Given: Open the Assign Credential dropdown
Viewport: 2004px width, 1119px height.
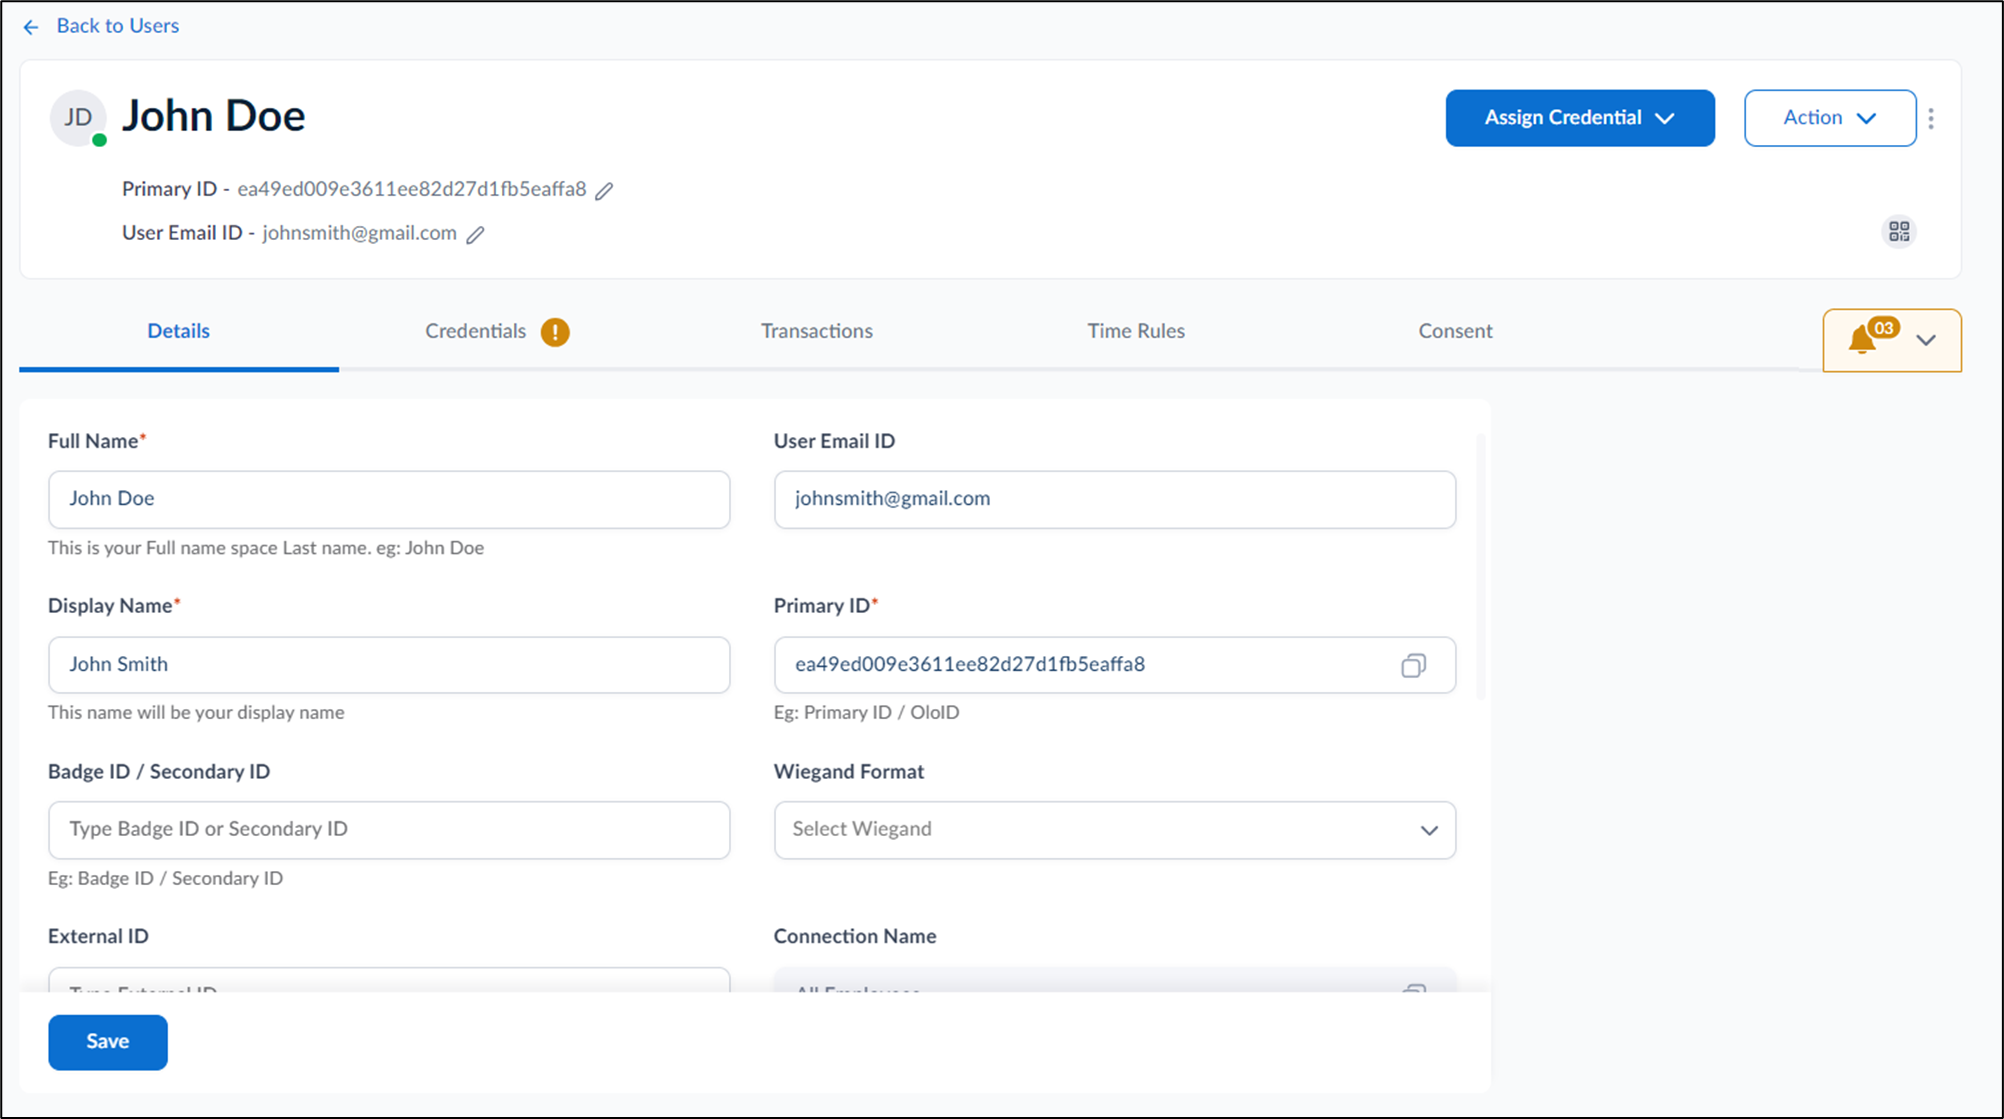Looking at the screenshot, I should coord(1580,118).
